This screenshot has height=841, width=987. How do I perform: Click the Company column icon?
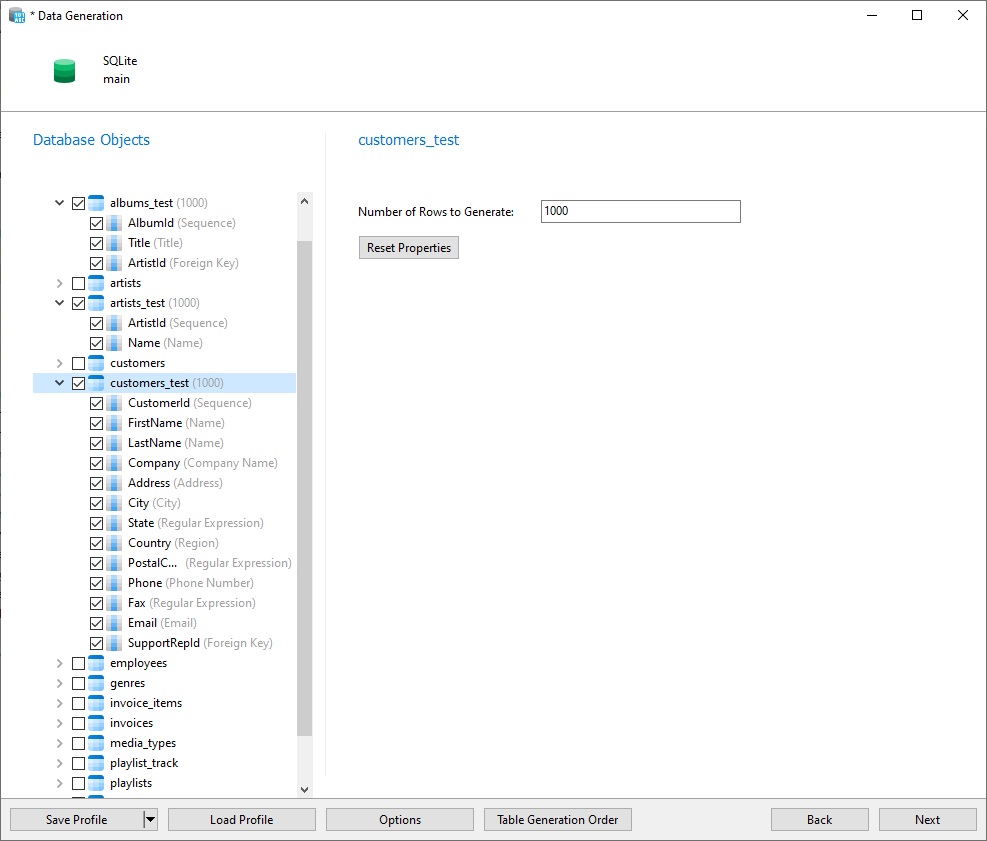click(114, 463)
